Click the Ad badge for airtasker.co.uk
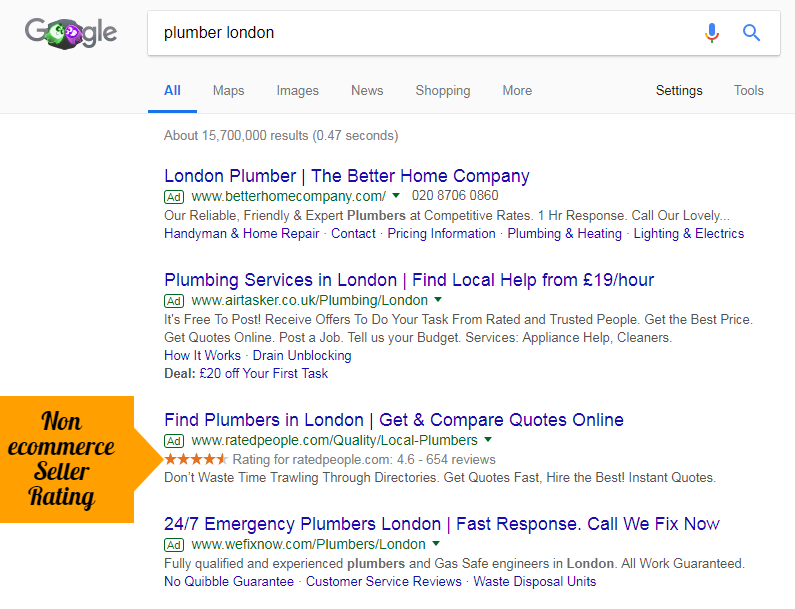Viewport: 795px width, 609px height. click(174, 301)
